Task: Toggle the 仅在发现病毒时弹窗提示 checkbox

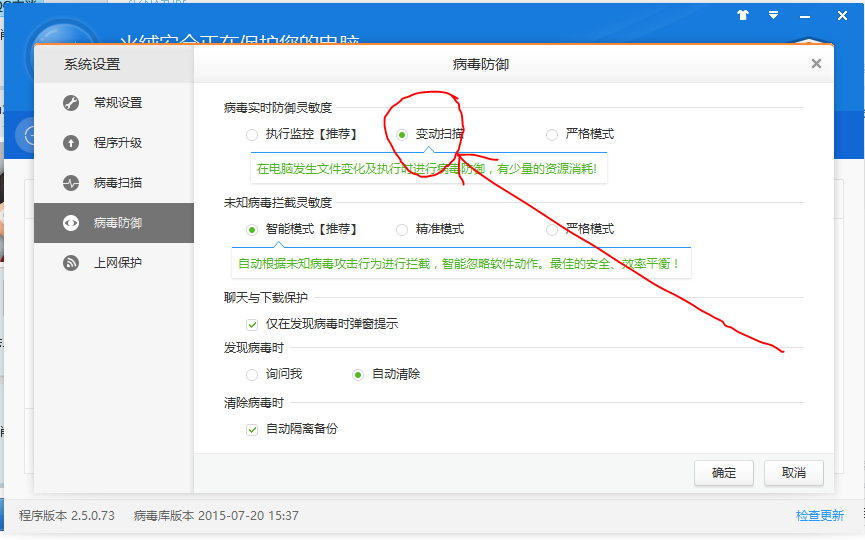Action: tap(252, 324)
